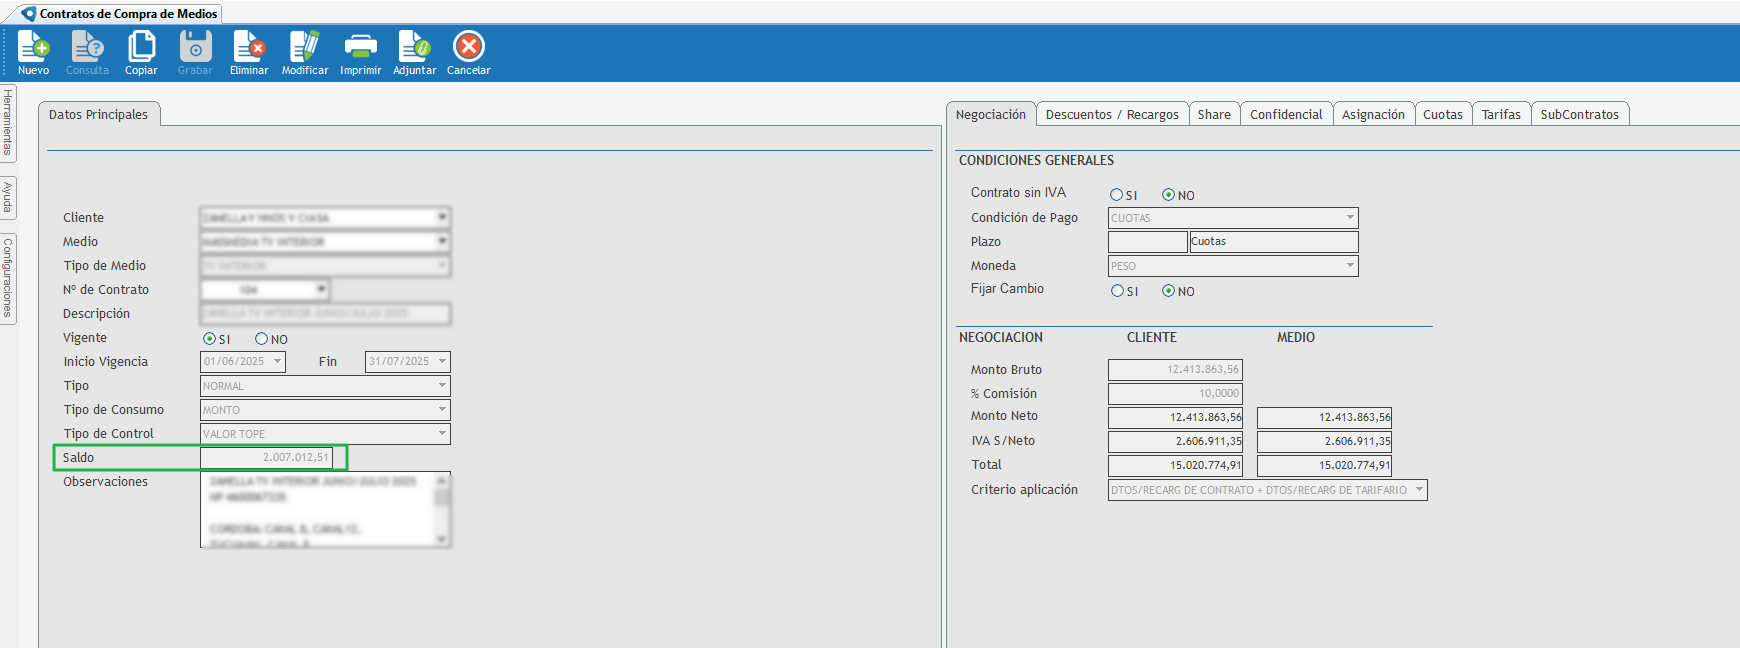Viewport: 1740px width, 648px height.
Task: Select SI for Contrato sin IVA
Action: click(1116, 195)
